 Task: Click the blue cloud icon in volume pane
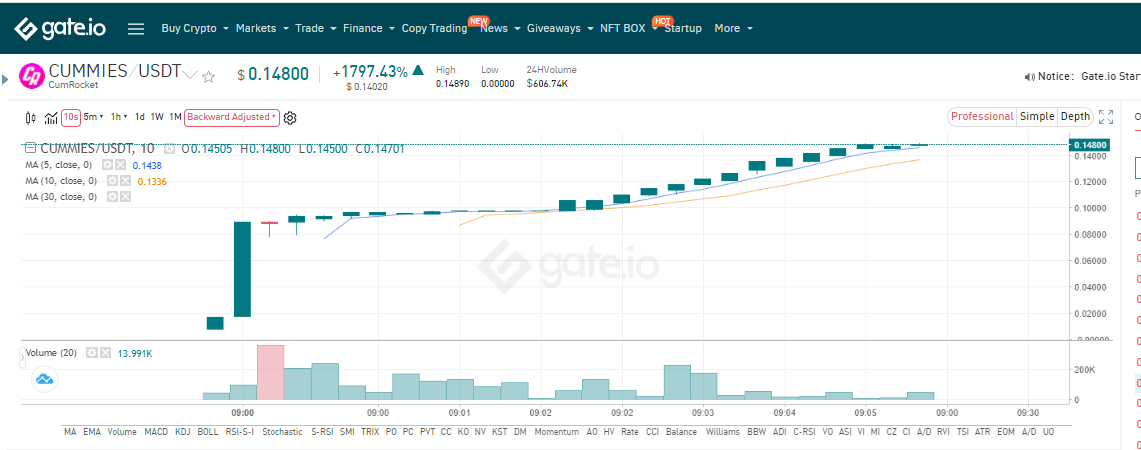point(45,379)
